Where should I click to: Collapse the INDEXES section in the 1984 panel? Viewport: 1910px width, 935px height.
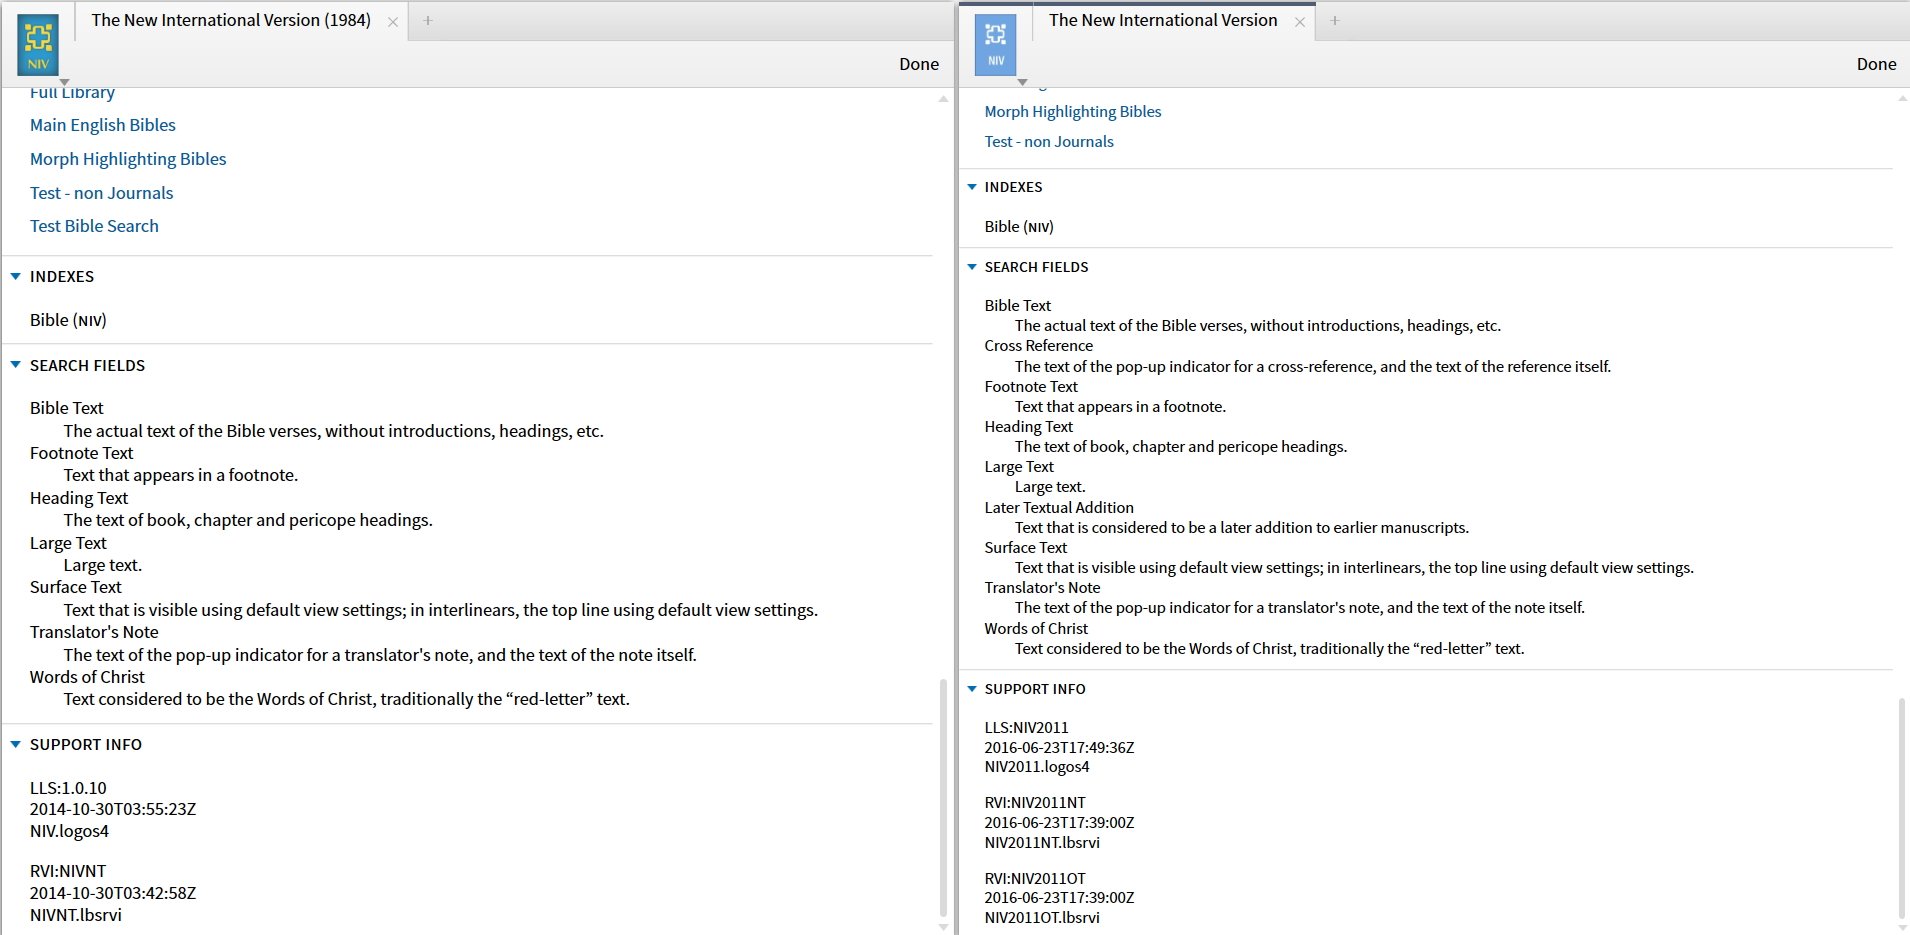pyautogui.click(x=16, y=276)
